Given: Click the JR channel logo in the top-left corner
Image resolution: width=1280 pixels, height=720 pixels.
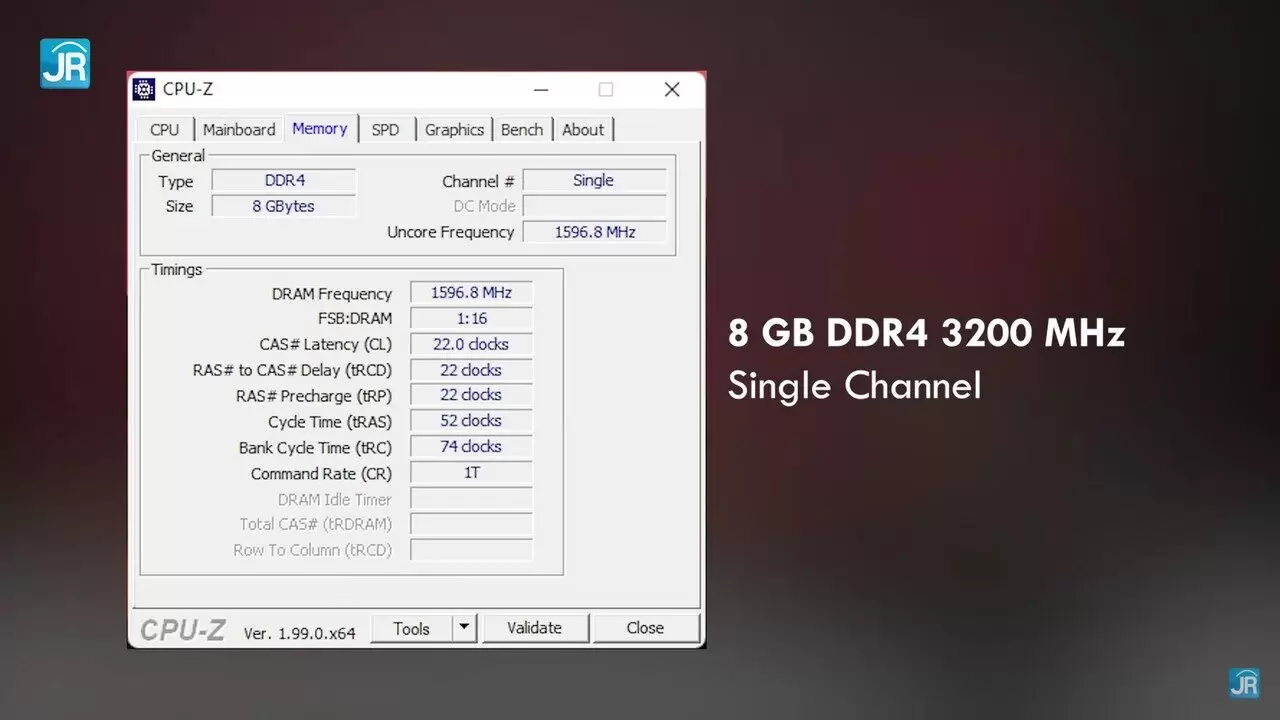Looking at the screenshot, I should pyautogui.click(x=64, y=62).
